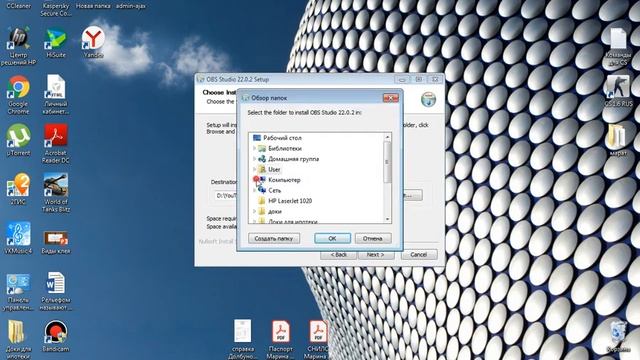The image size is (640, 360).
Task: Click < Back in OBS Studio Setup
Action: 338,255
